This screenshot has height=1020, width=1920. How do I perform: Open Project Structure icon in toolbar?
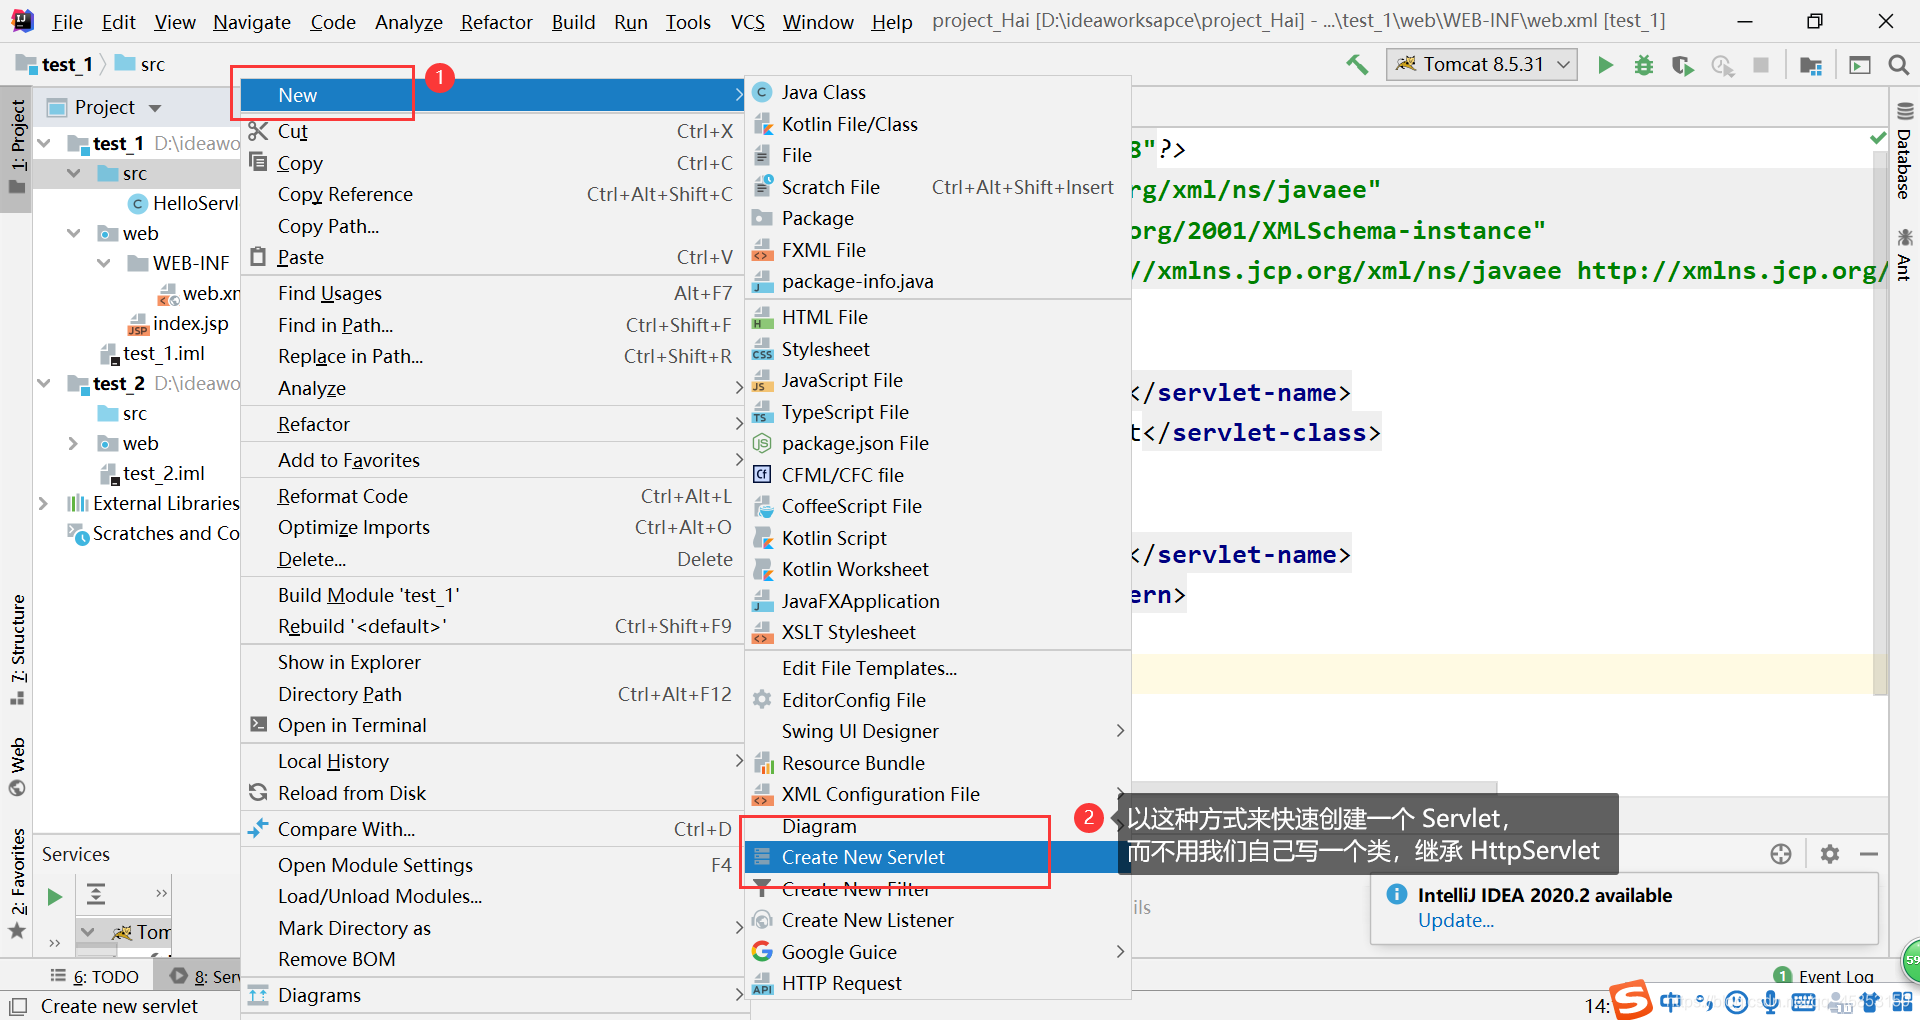pos(1811,65)
